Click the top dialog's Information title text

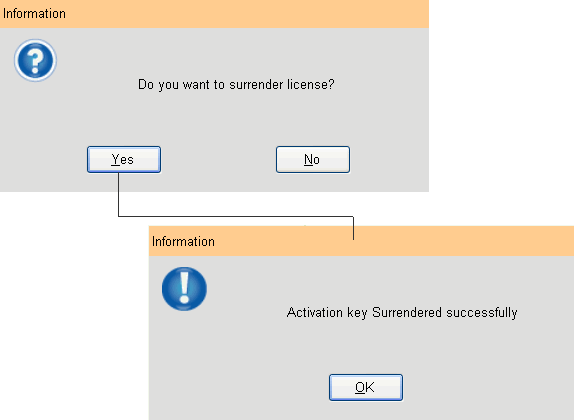pyautogui.click(x=34, y=14)
